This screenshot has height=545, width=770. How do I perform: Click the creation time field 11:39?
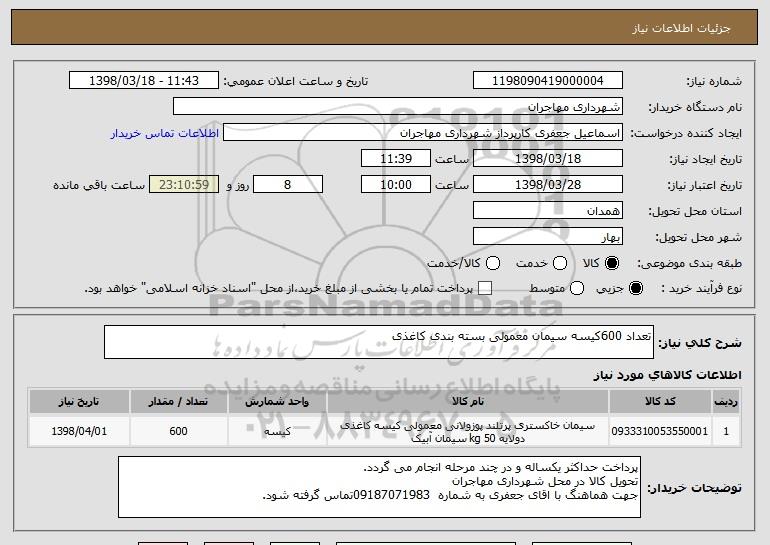[396, 159]
